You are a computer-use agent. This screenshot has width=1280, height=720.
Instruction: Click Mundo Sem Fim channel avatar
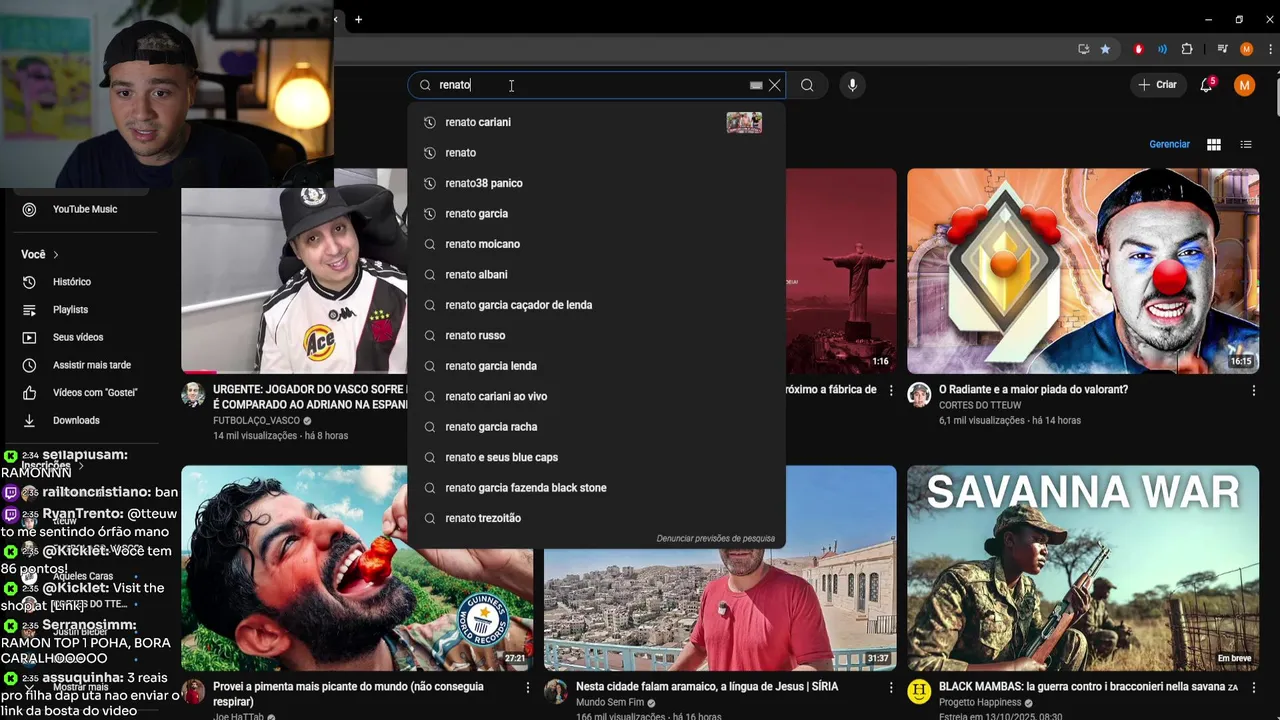[x=556, y=692]
